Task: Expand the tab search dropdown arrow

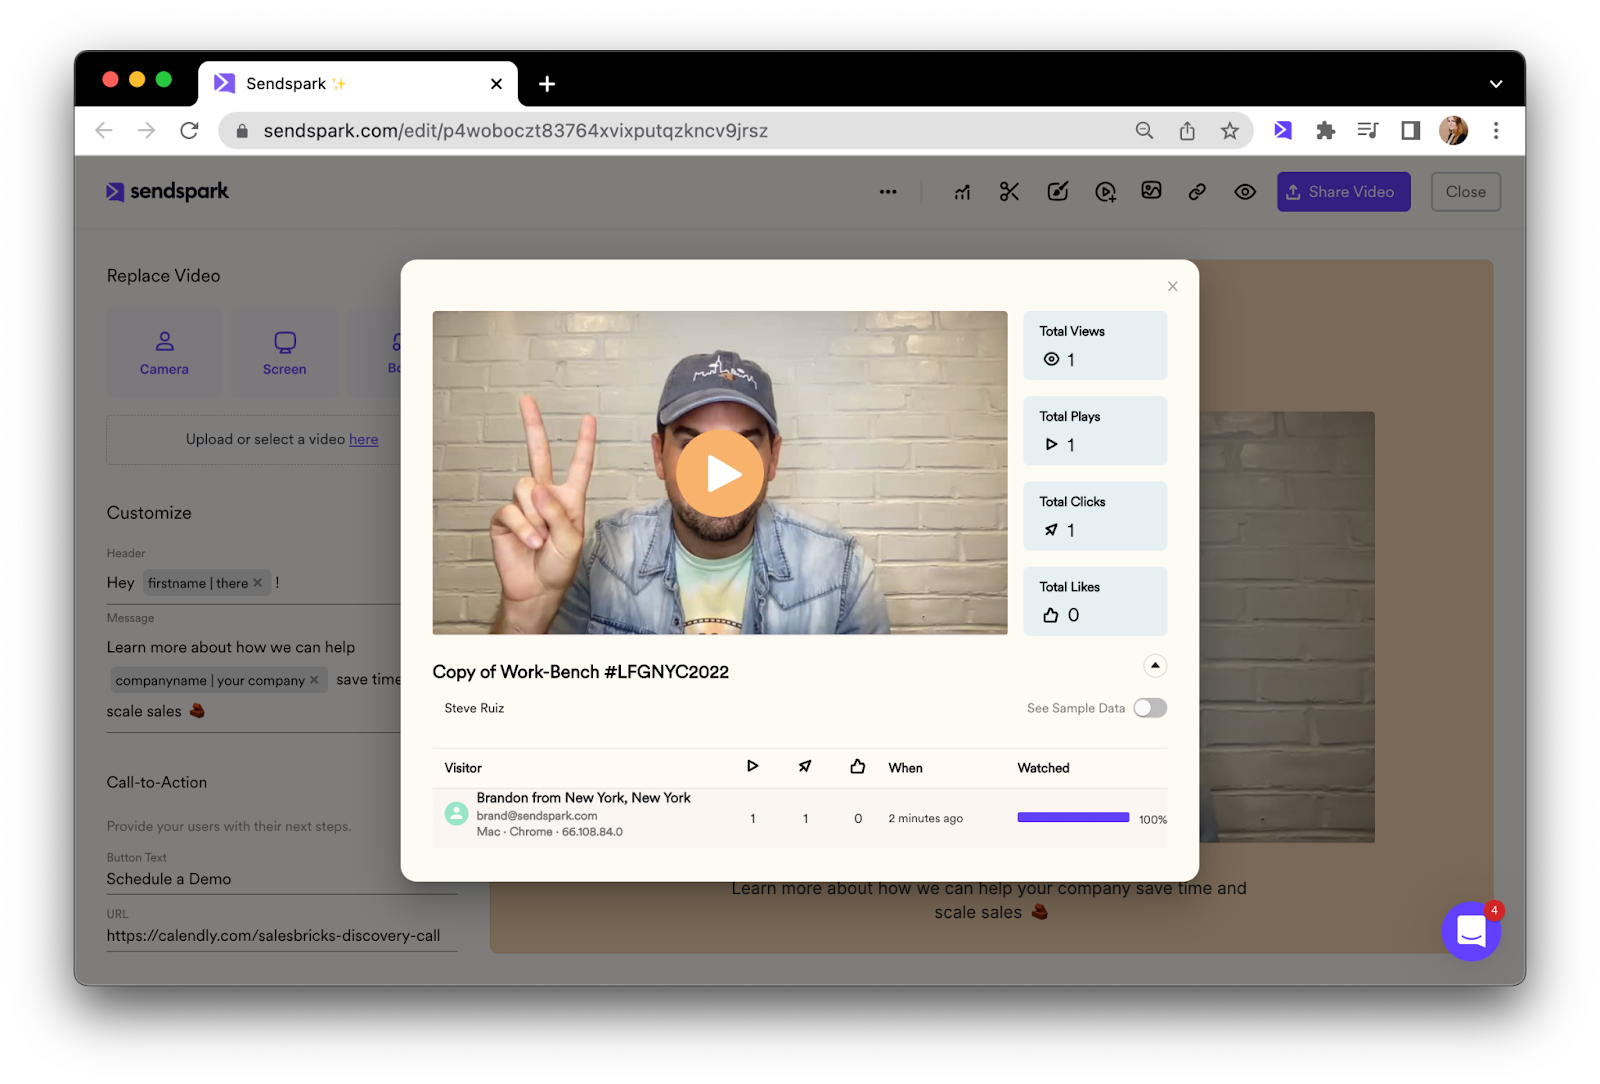Action: point(1496,84)
